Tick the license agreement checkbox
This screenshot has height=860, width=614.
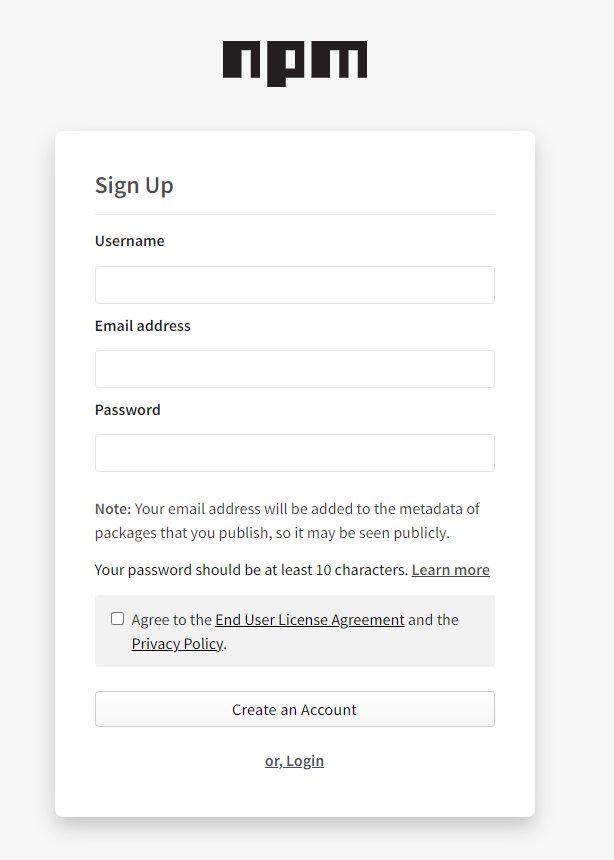coord(118,619)
